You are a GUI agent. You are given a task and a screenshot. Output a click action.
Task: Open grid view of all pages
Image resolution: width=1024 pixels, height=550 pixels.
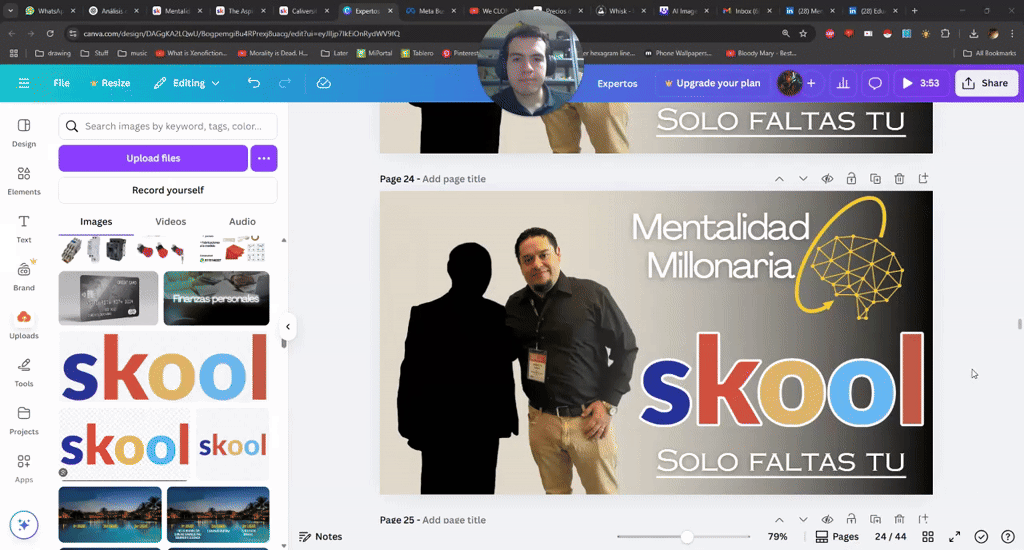pos(927,537)
